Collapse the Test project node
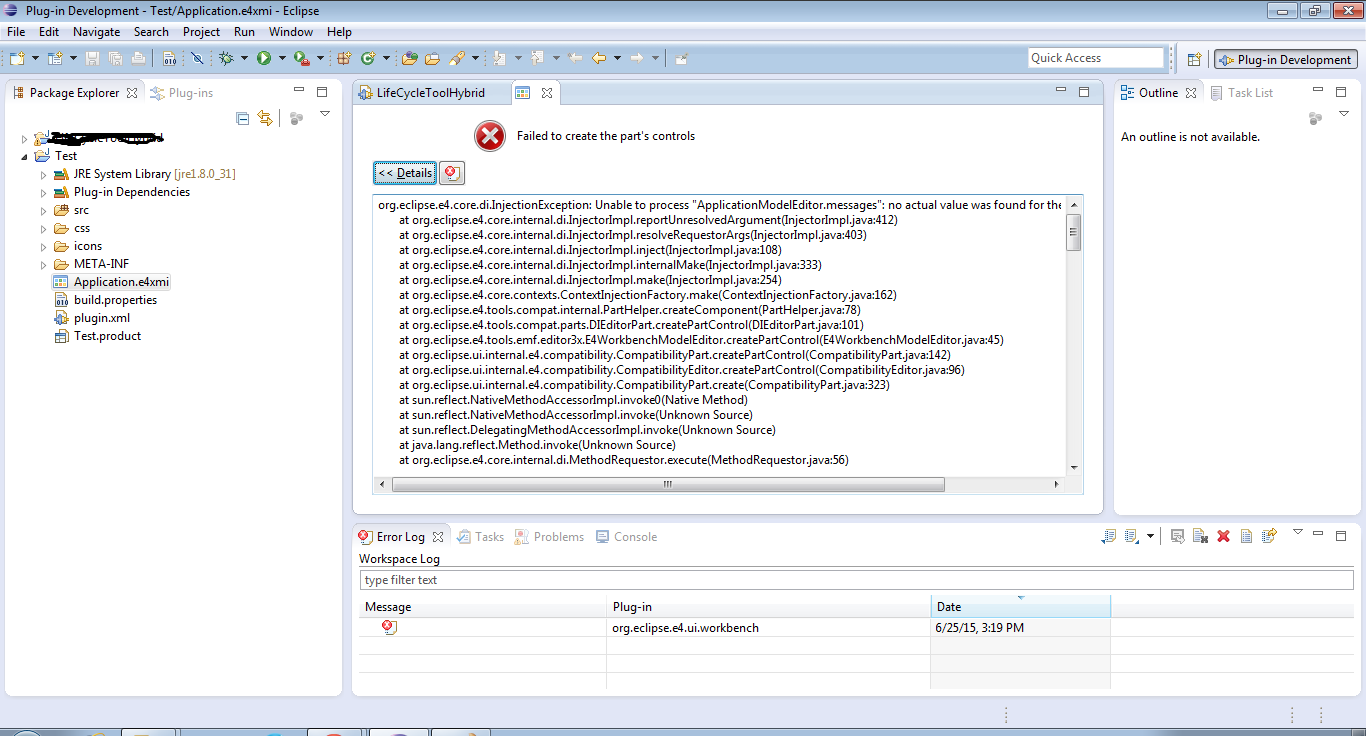Image resolution: width=1366 pixels, height=736 pixels. coord(24,156)
